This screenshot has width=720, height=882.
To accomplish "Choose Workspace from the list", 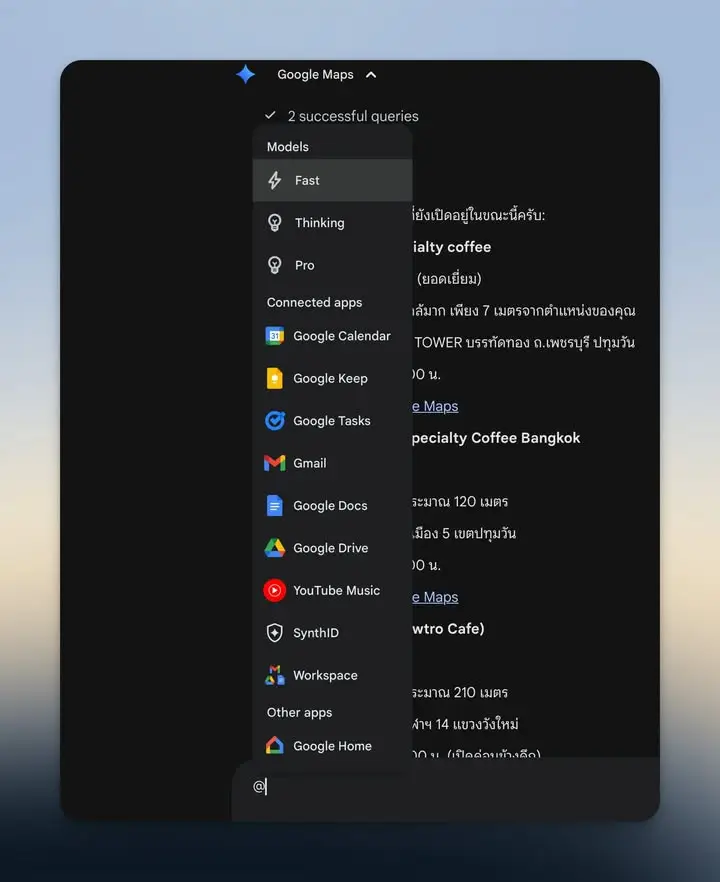I will pyautogui.click(x=332, y=675).
